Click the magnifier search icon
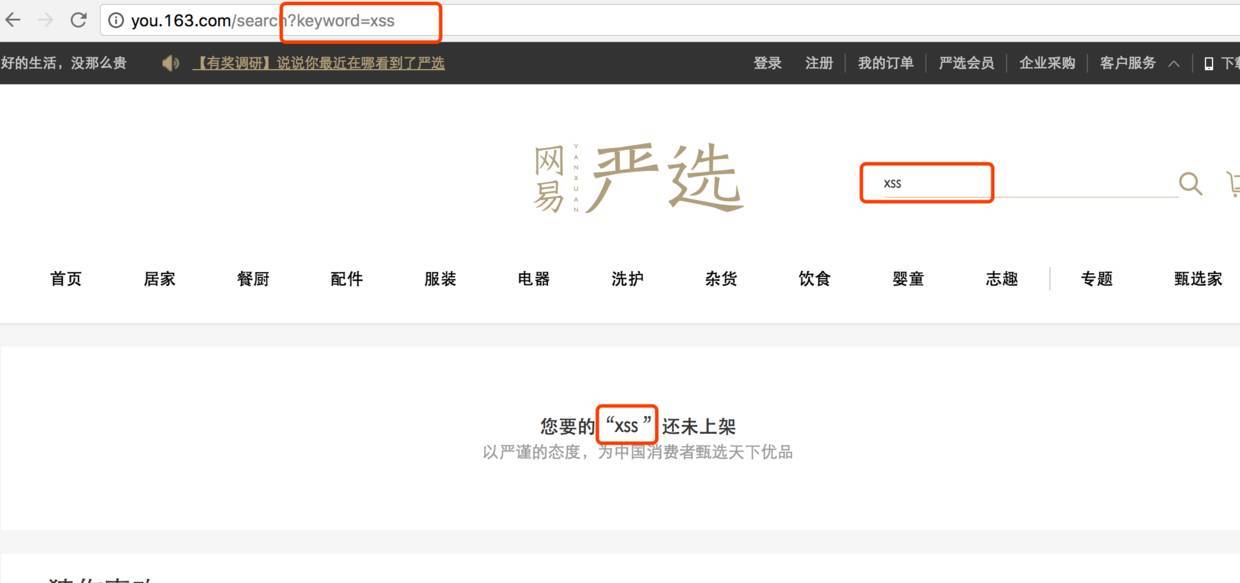The height and width of the screenshot is (583, 1240). tap(1190, 184)
